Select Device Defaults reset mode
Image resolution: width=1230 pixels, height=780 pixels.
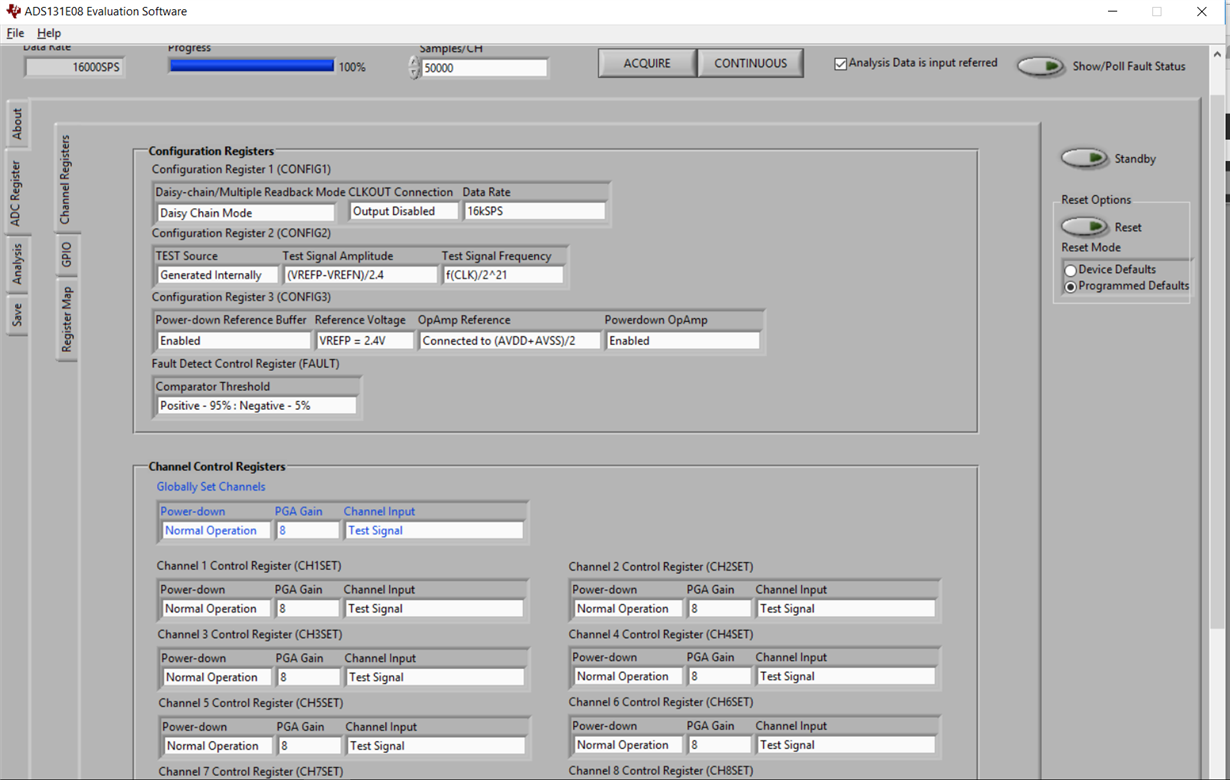(x=1070, y=270)
